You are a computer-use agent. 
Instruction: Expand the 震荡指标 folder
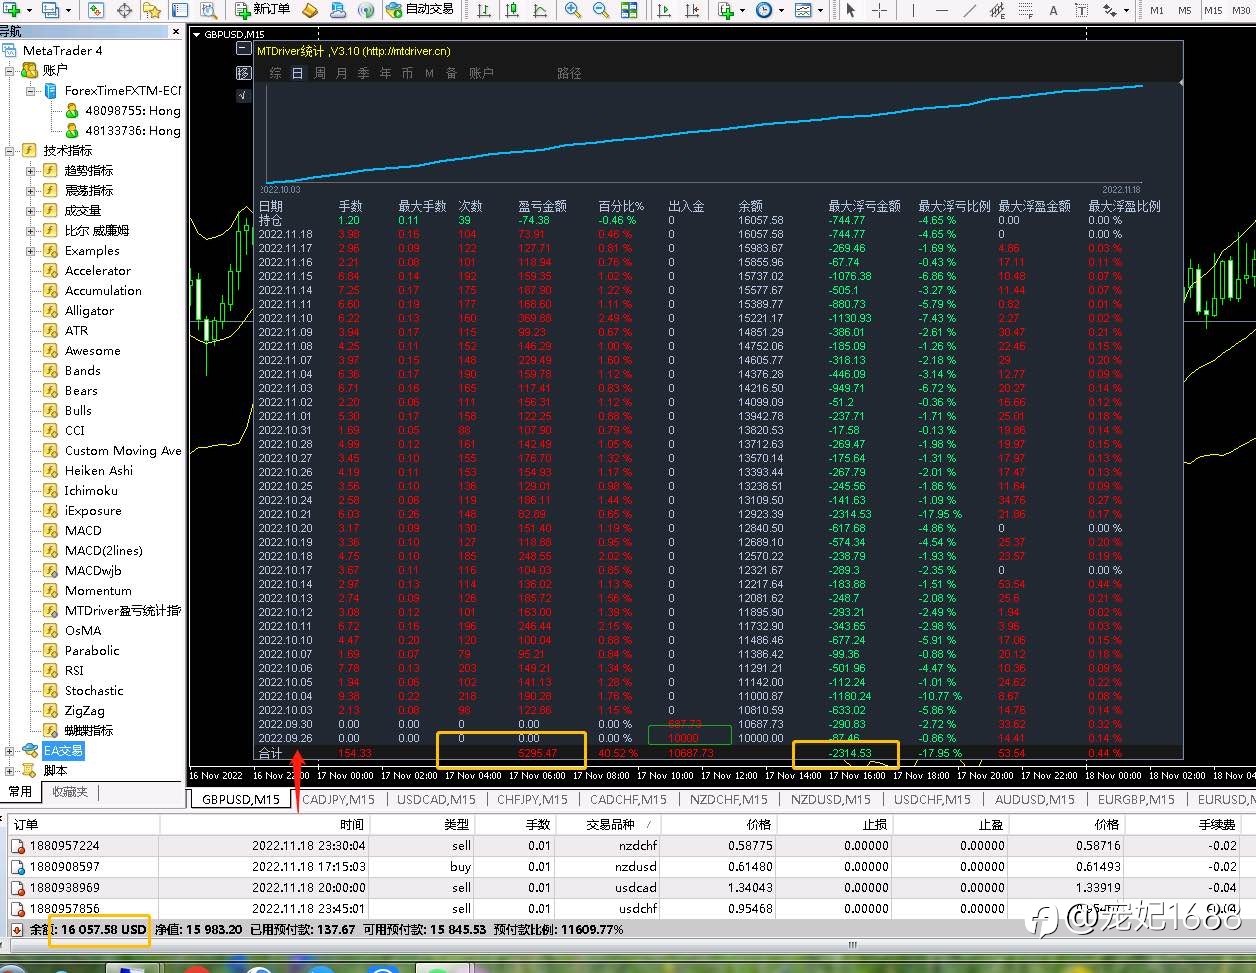click(31, 190)
